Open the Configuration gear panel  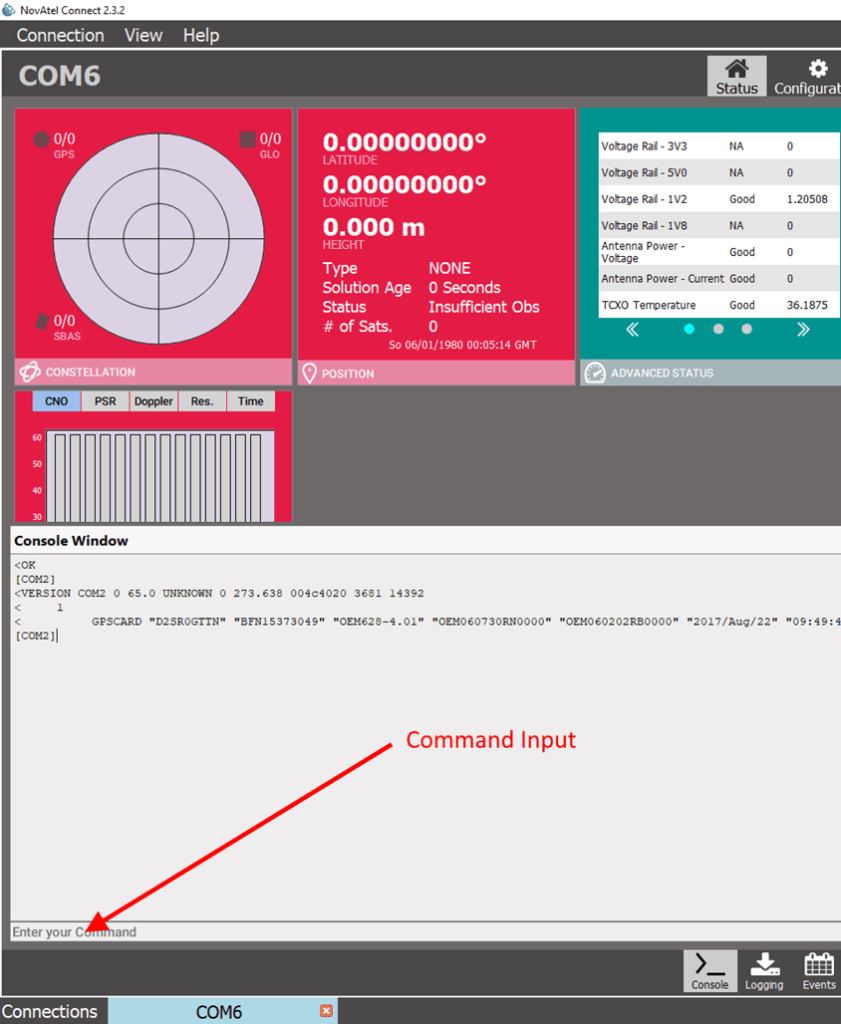(x=810, y=76)
